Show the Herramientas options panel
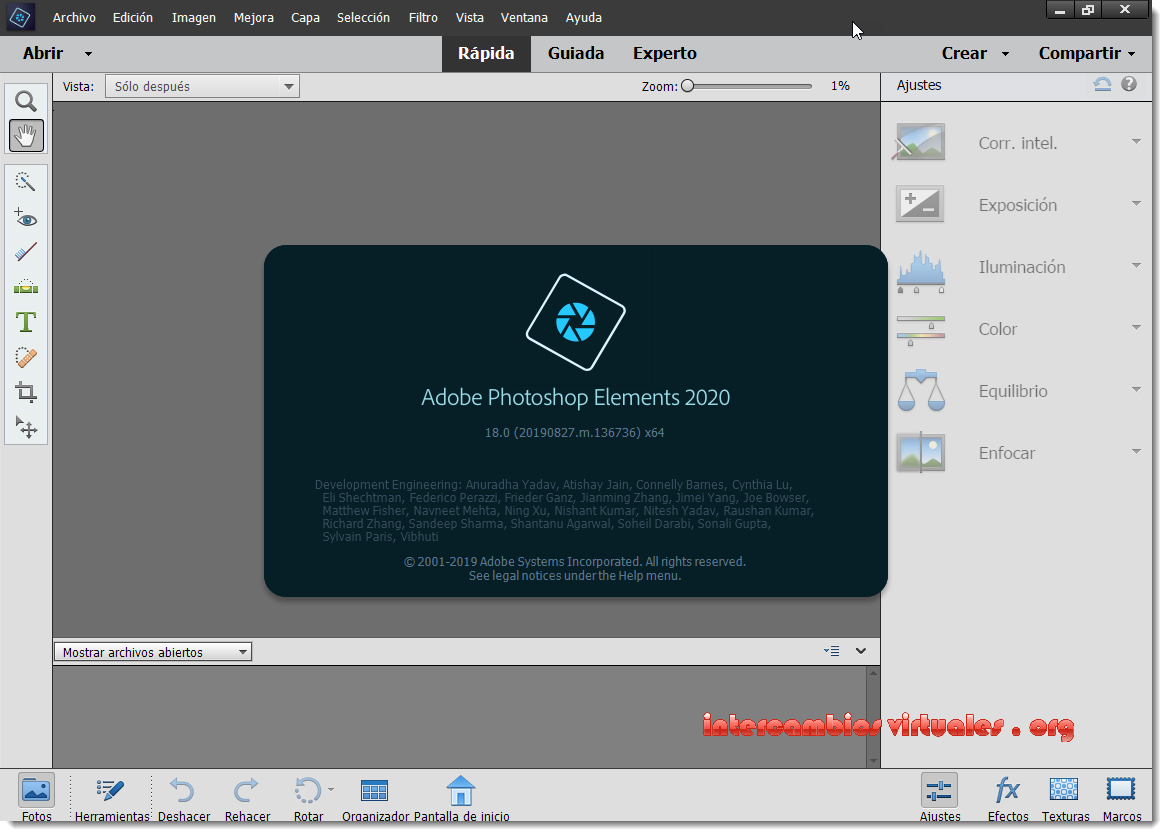The width and height of the screenshot is (1167, 836). coord(112,797)
